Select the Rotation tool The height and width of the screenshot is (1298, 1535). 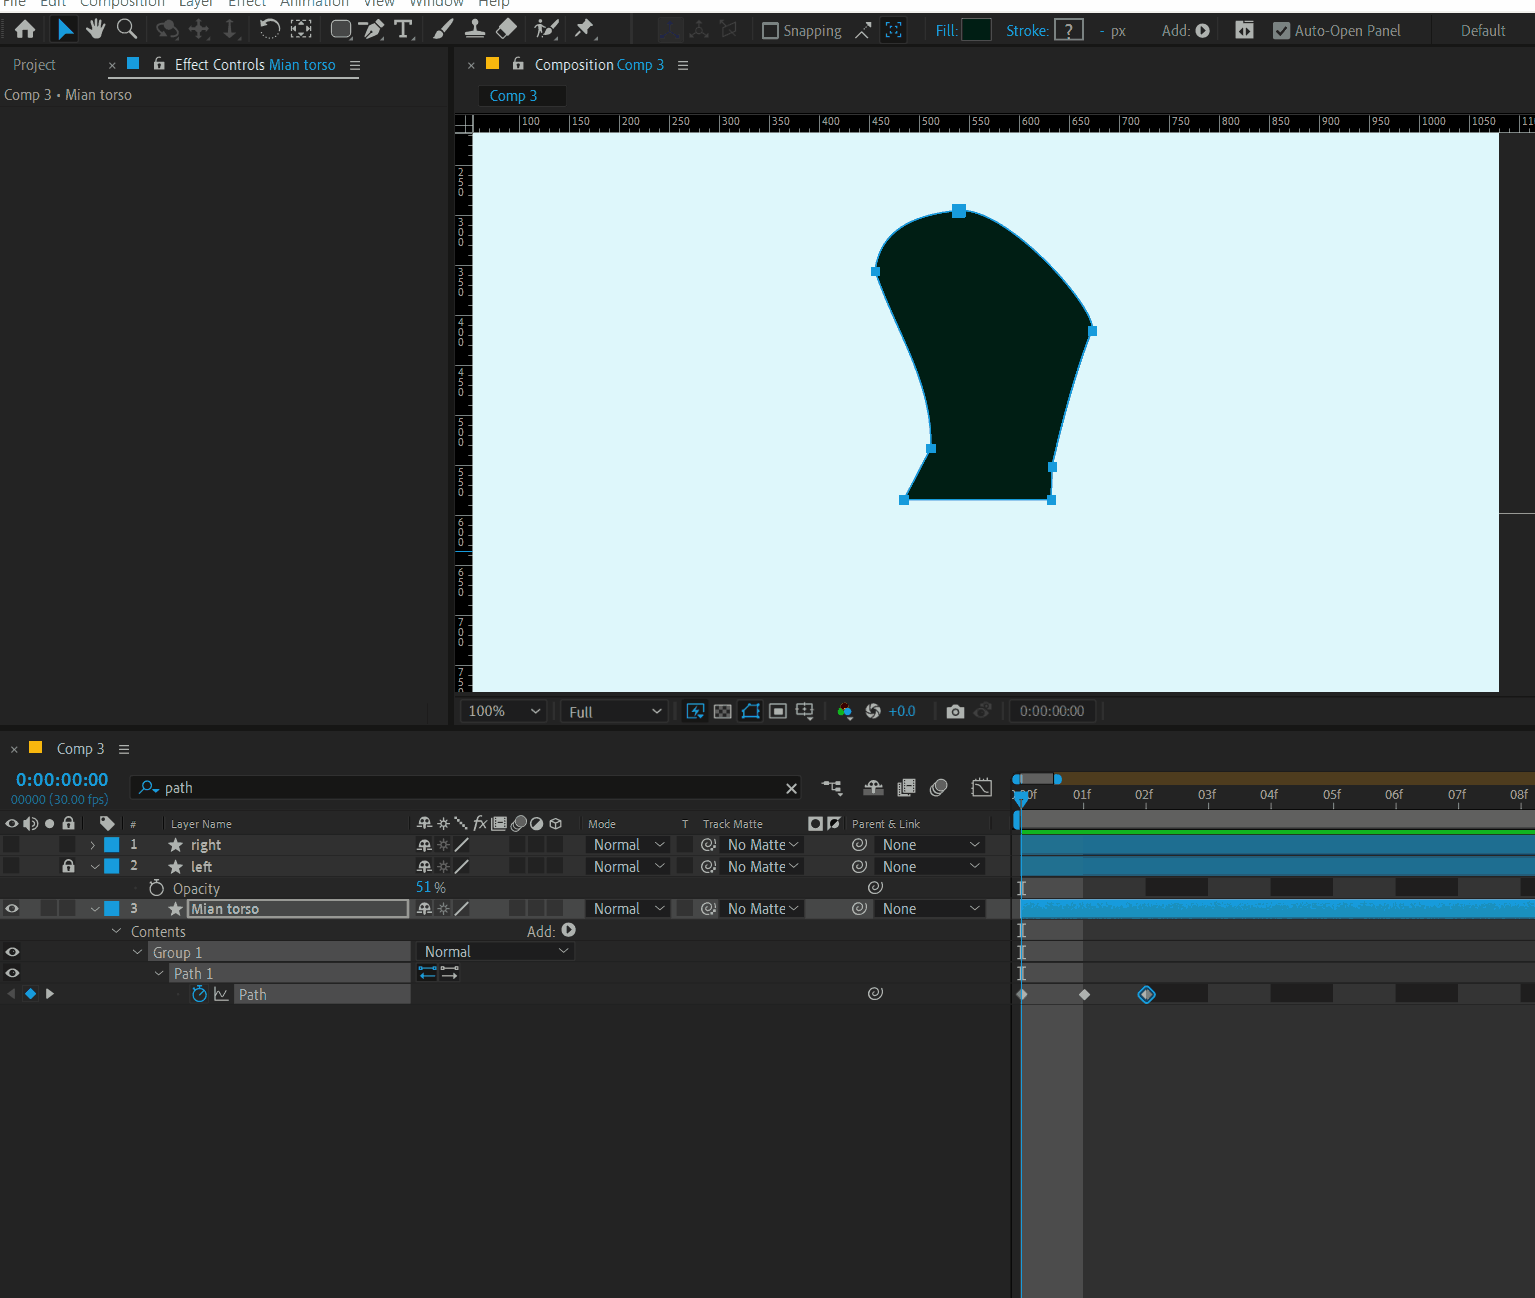pyautogui.click(x=270, y=29)
